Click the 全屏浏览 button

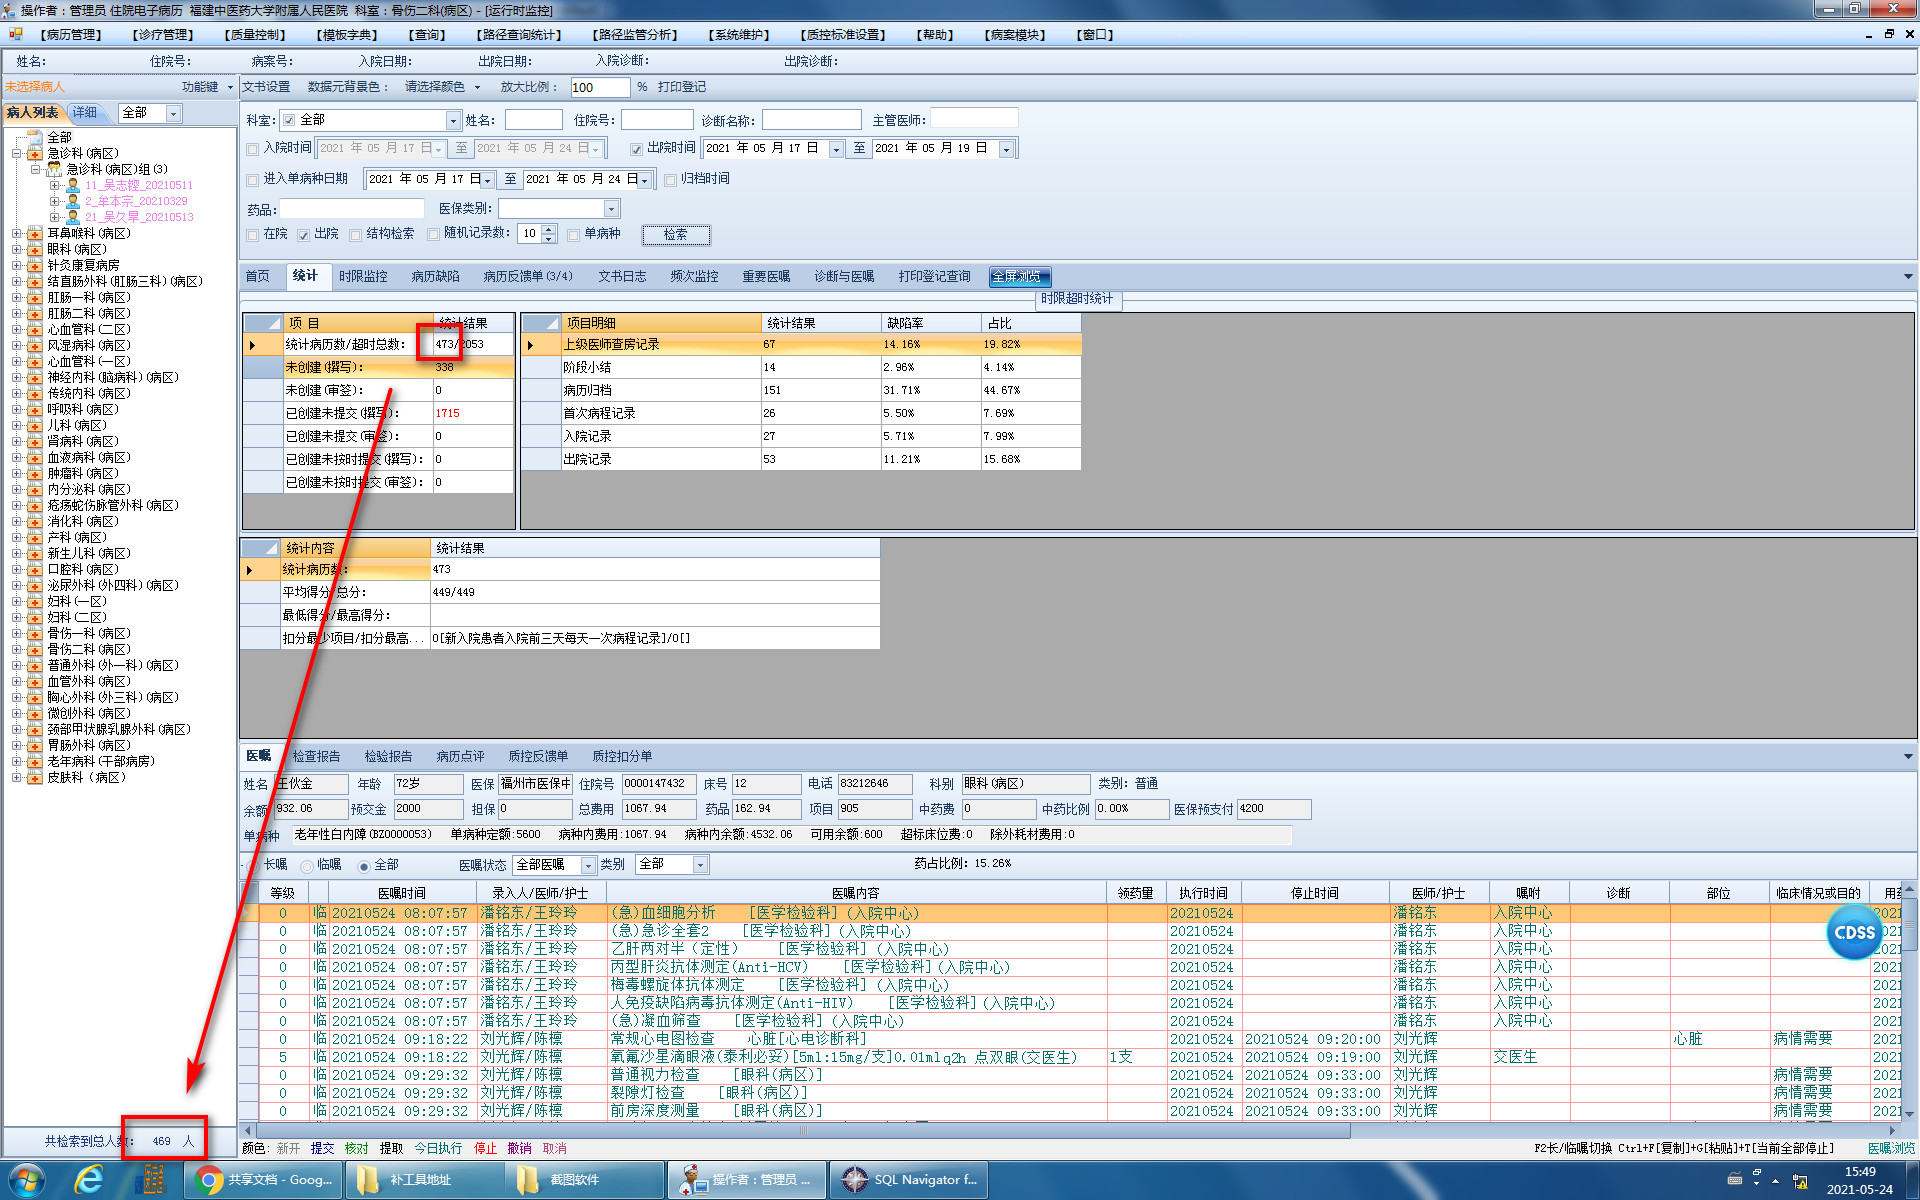1019,277
